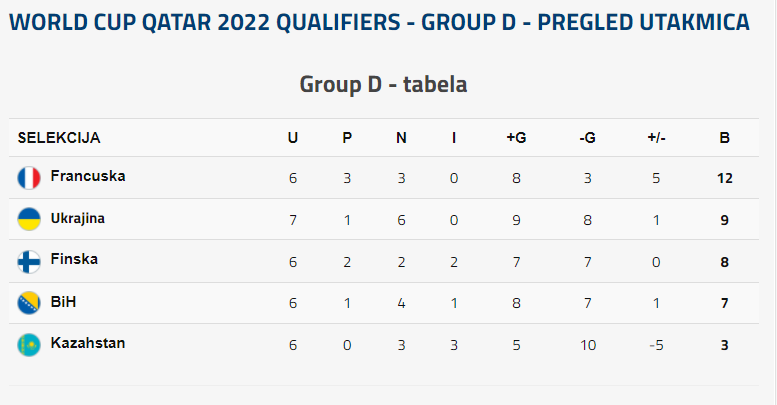The width and height of the screenshot is (777, 405).
Task: Click the N draws column header
Action: (401, 138)
